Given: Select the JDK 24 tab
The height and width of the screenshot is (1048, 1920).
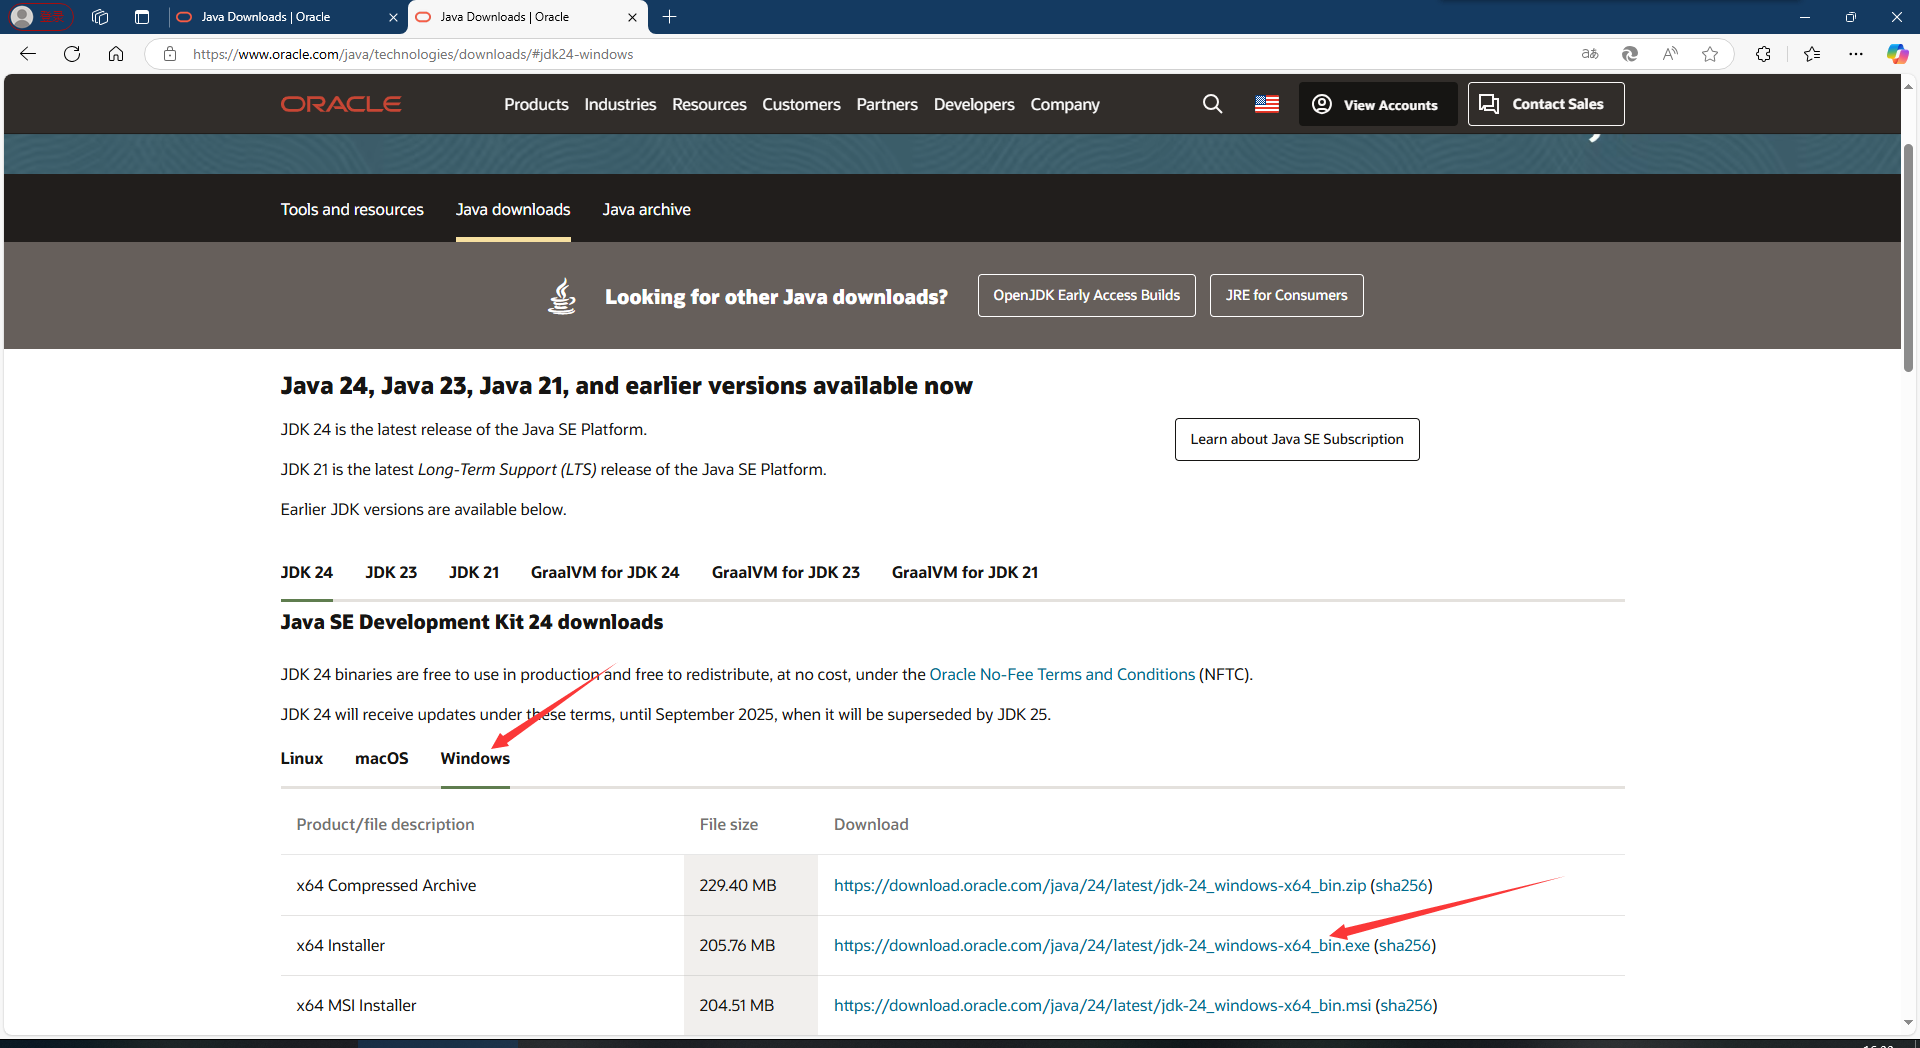Looking at the screenshot, I should click(x=307, y=572).
